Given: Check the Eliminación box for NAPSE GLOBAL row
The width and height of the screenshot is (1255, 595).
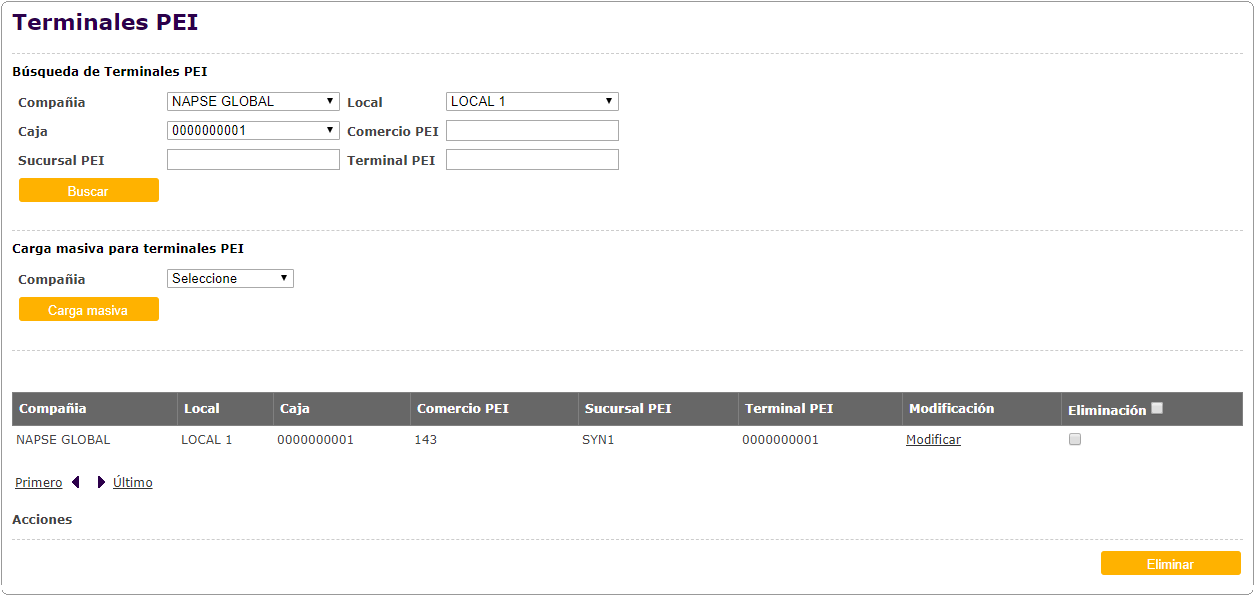Looking at the screenshot, I should tap(1075, 439).
